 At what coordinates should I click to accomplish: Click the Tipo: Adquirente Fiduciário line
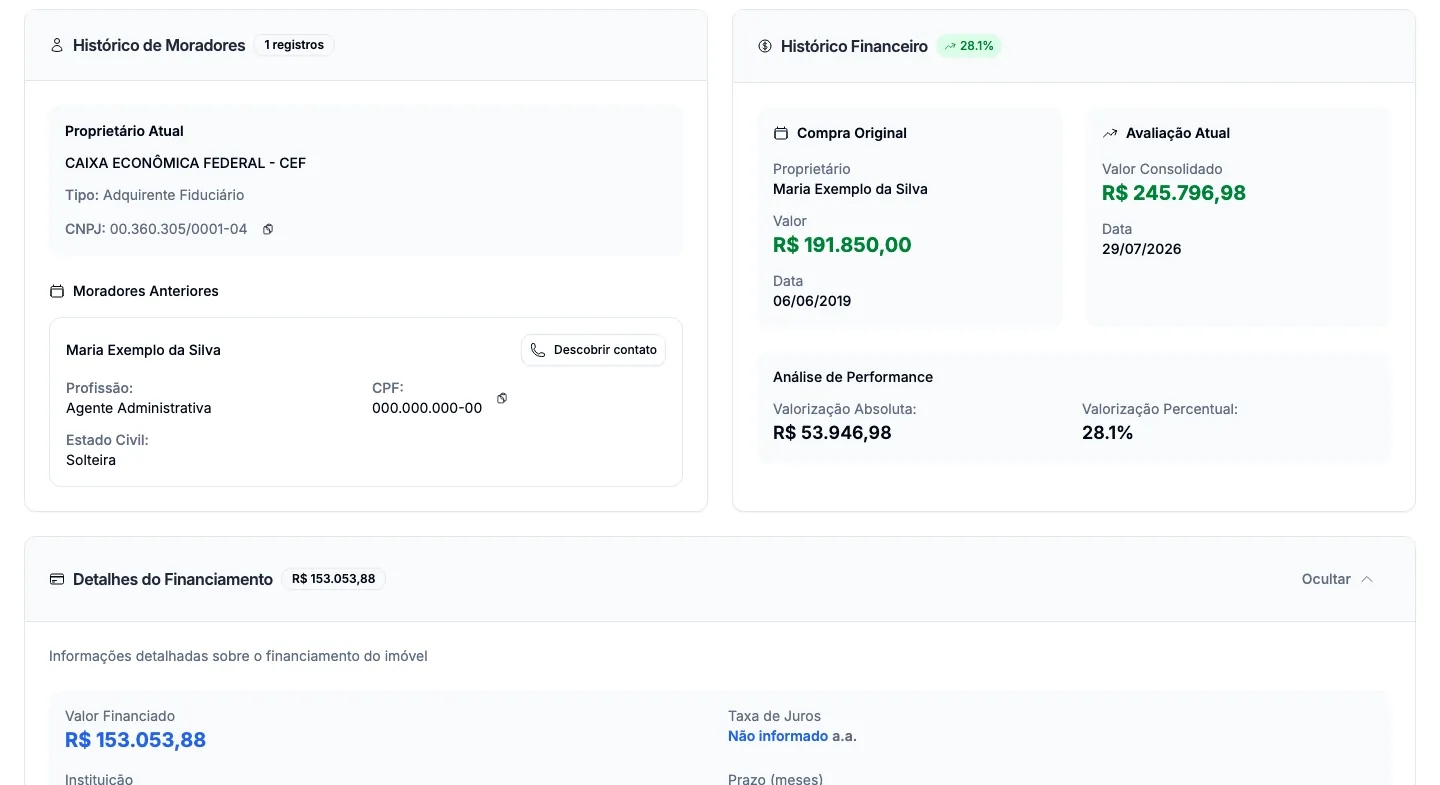(x=155, y=195)
